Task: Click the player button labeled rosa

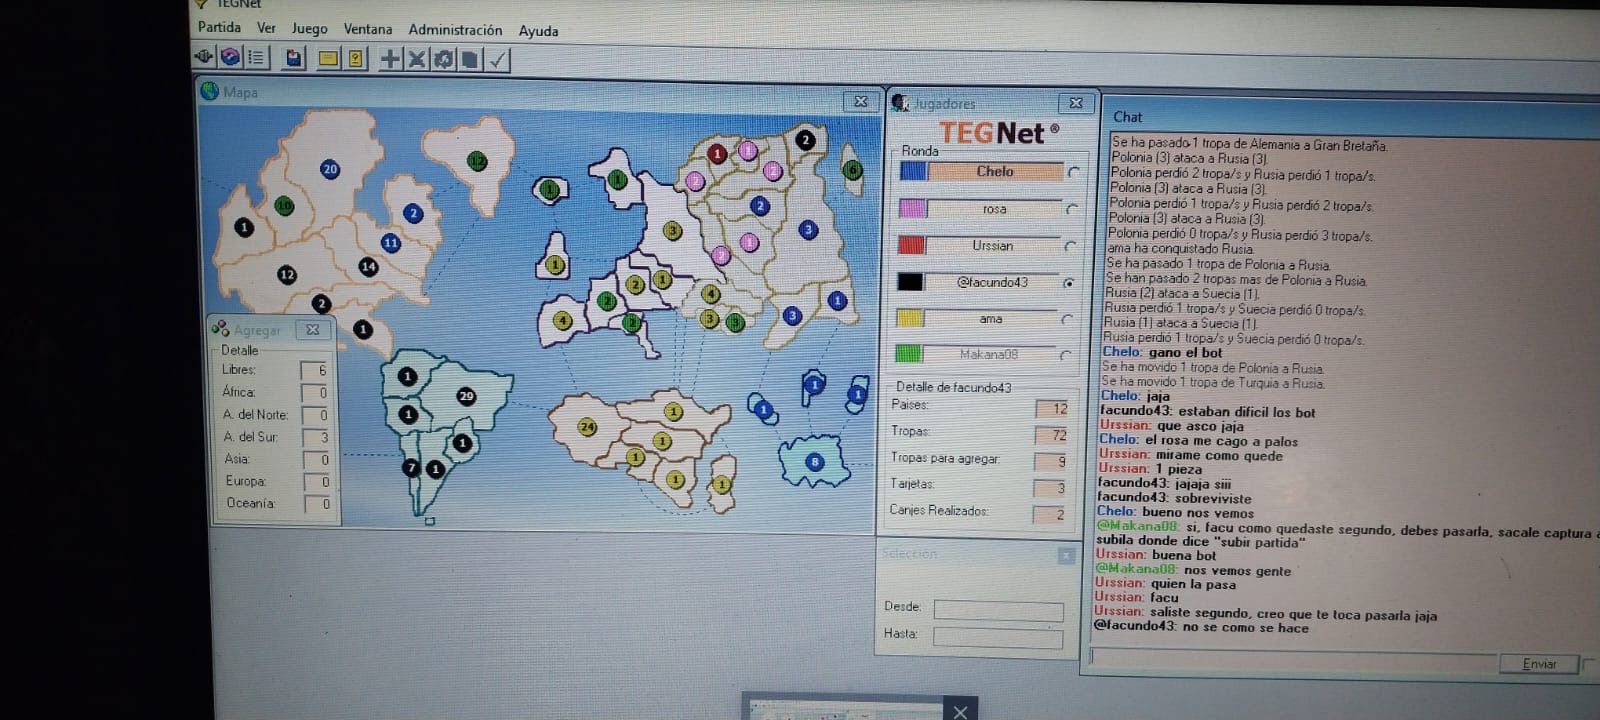Action: tap(994, 209)
